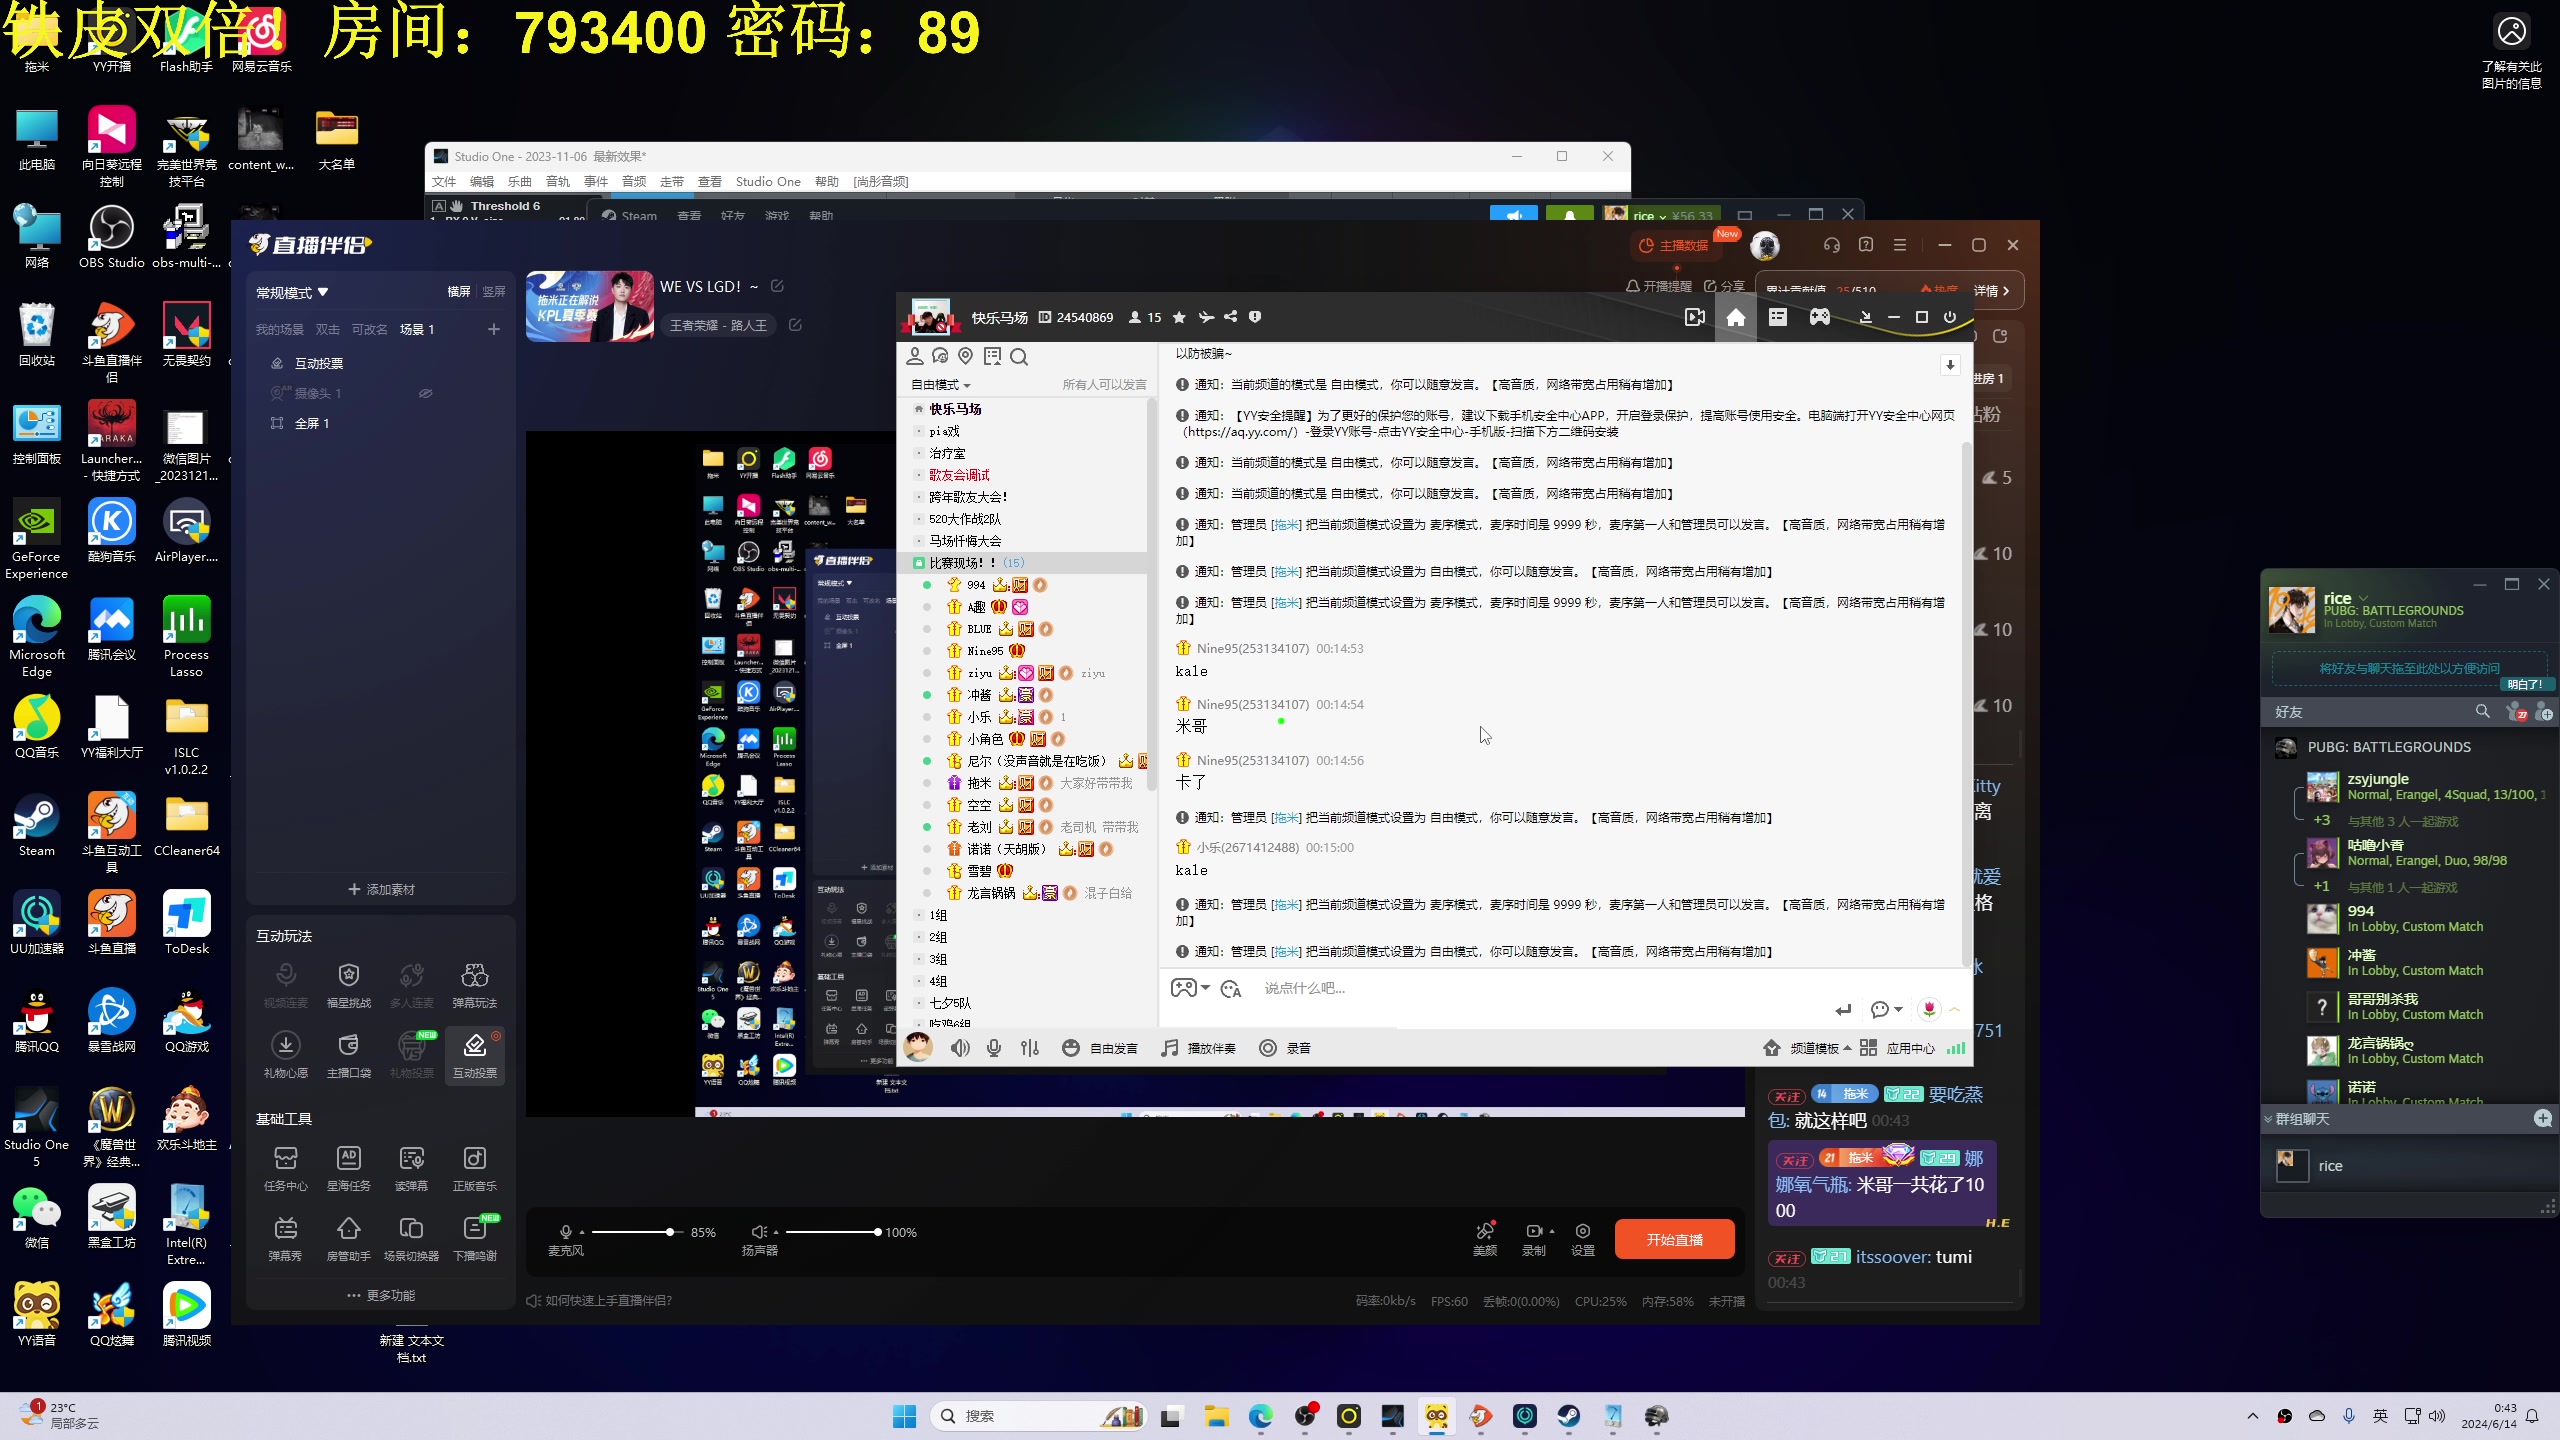Open 下播鸣谢 tool

click(x=474, y=1237)
